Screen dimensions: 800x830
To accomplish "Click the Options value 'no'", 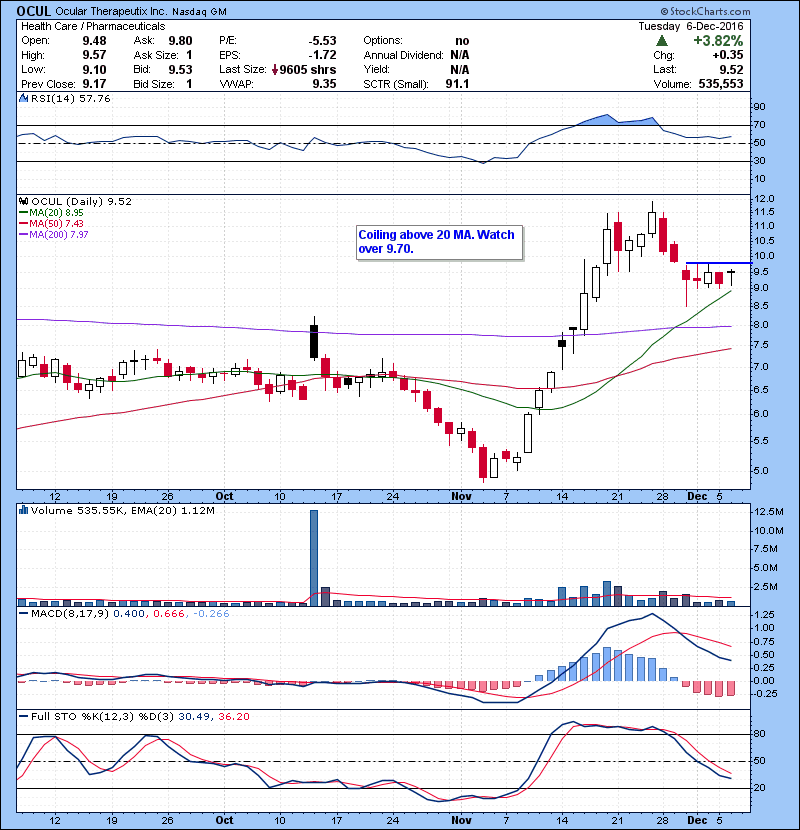I will coord(462,41).
